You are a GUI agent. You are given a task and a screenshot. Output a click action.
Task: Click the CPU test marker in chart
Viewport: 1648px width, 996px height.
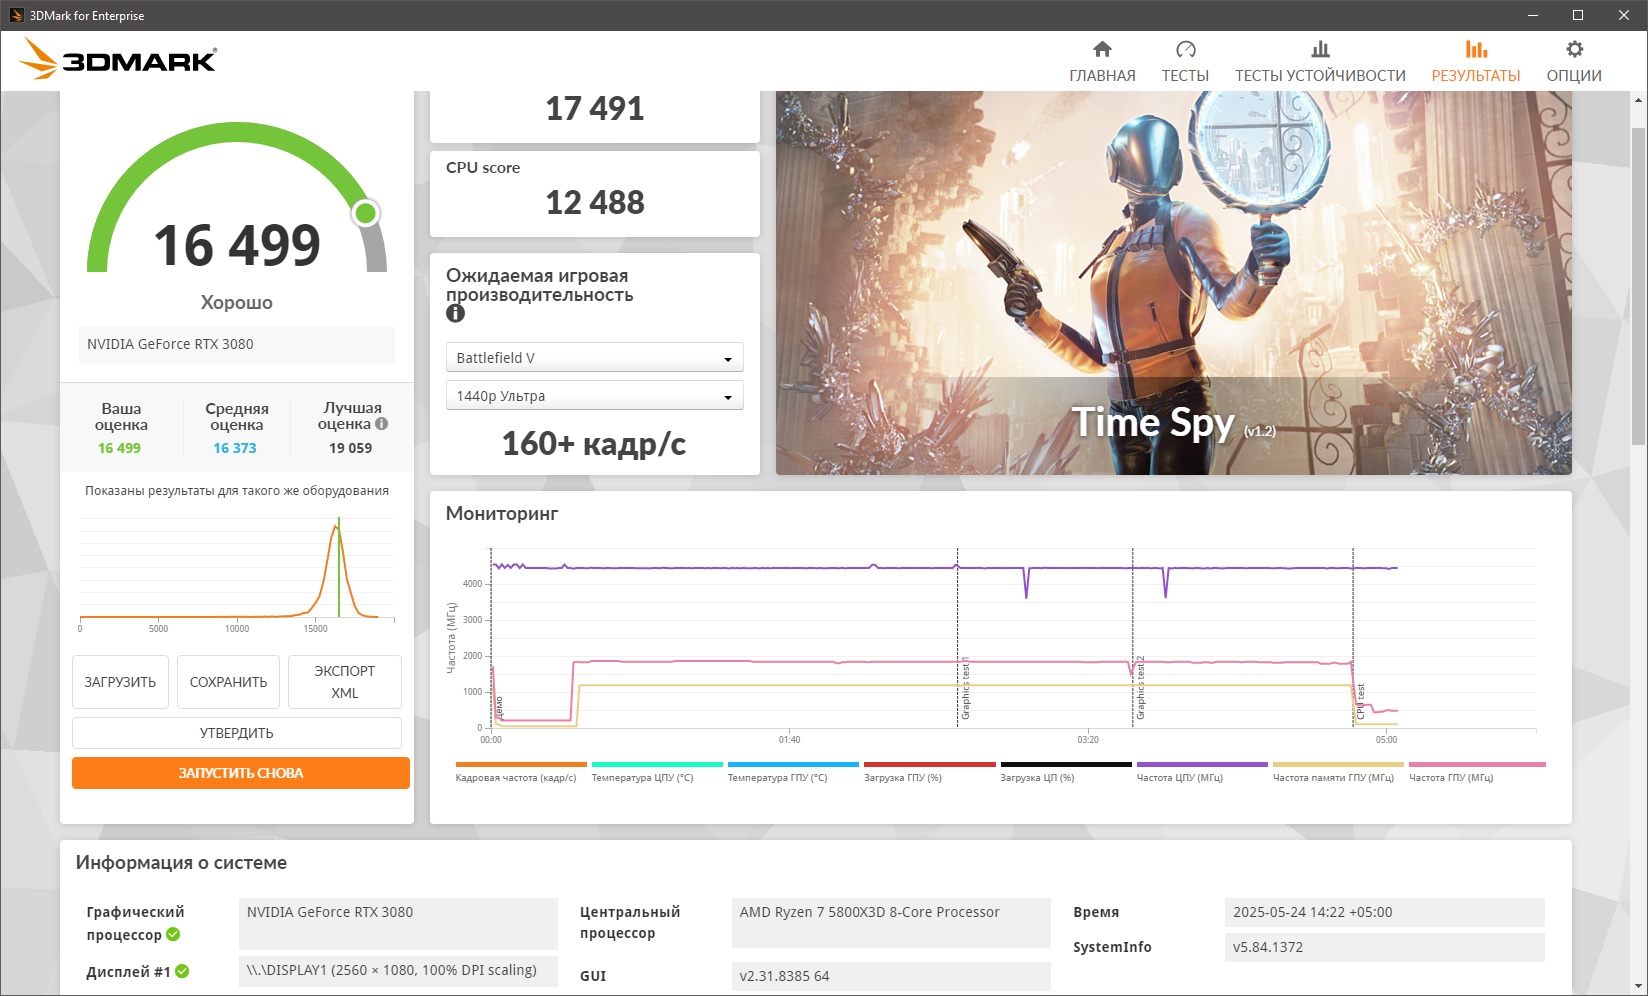pos(1361,702)
